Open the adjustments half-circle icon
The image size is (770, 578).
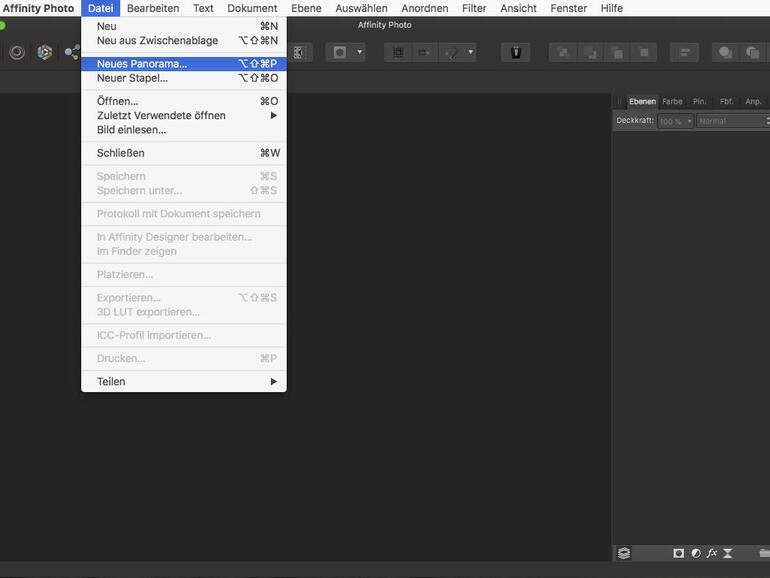(696, 553)
